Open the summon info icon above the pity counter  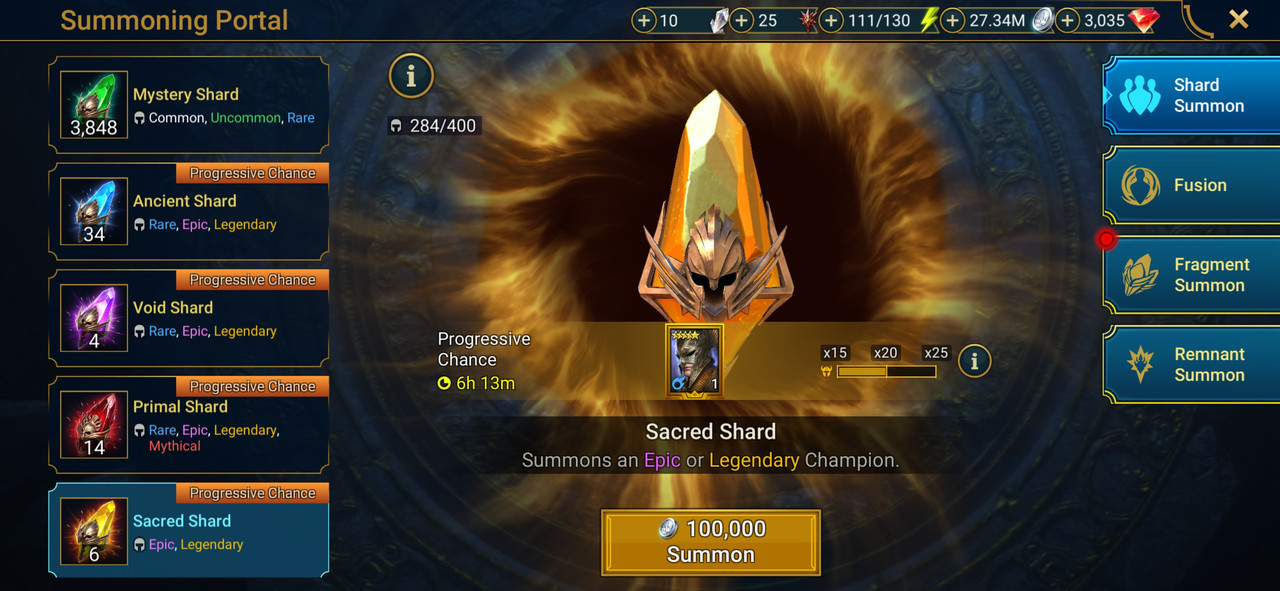pos(410,74)
